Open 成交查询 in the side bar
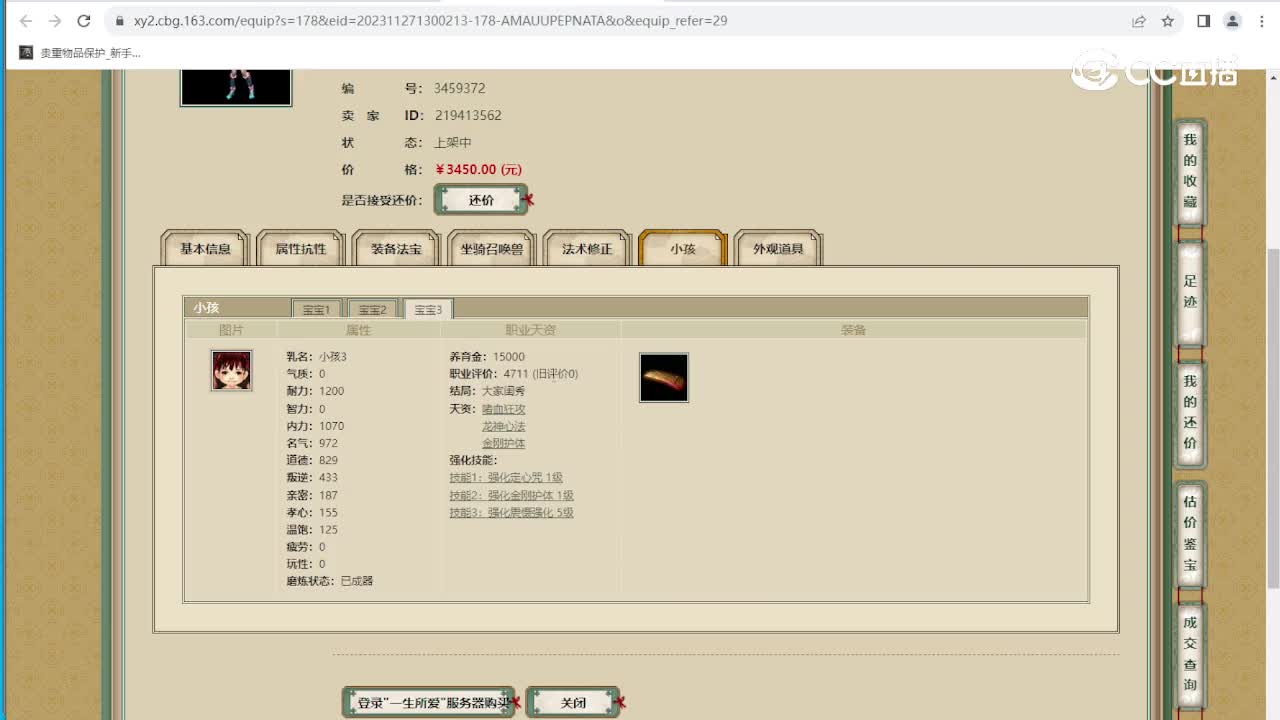This screenshot has width=1280, height=720. (1190, 655)
